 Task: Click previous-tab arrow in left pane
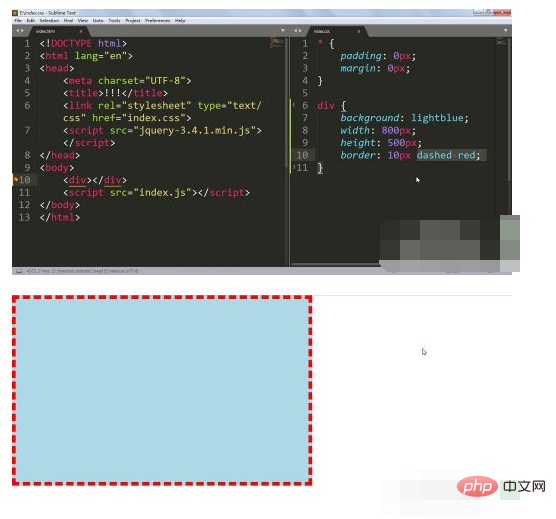pyautogui.click(x=17, y=31)
